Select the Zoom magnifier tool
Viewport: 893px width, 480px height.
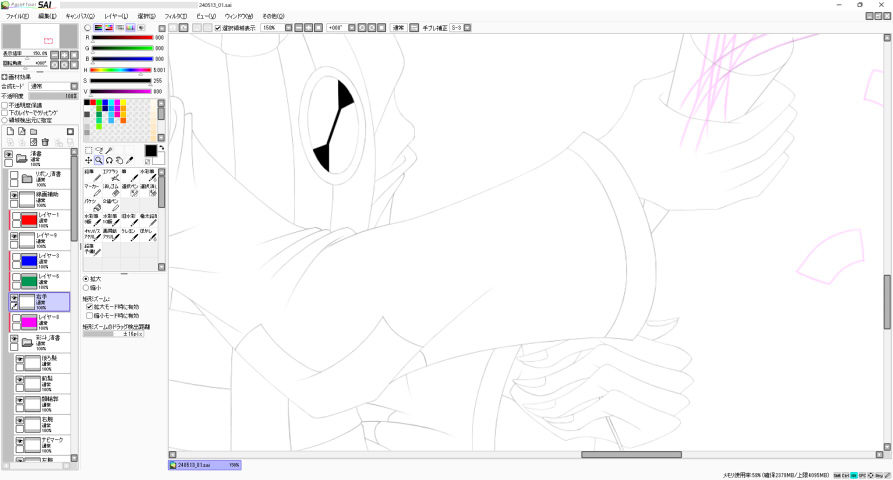coord(99,161)
